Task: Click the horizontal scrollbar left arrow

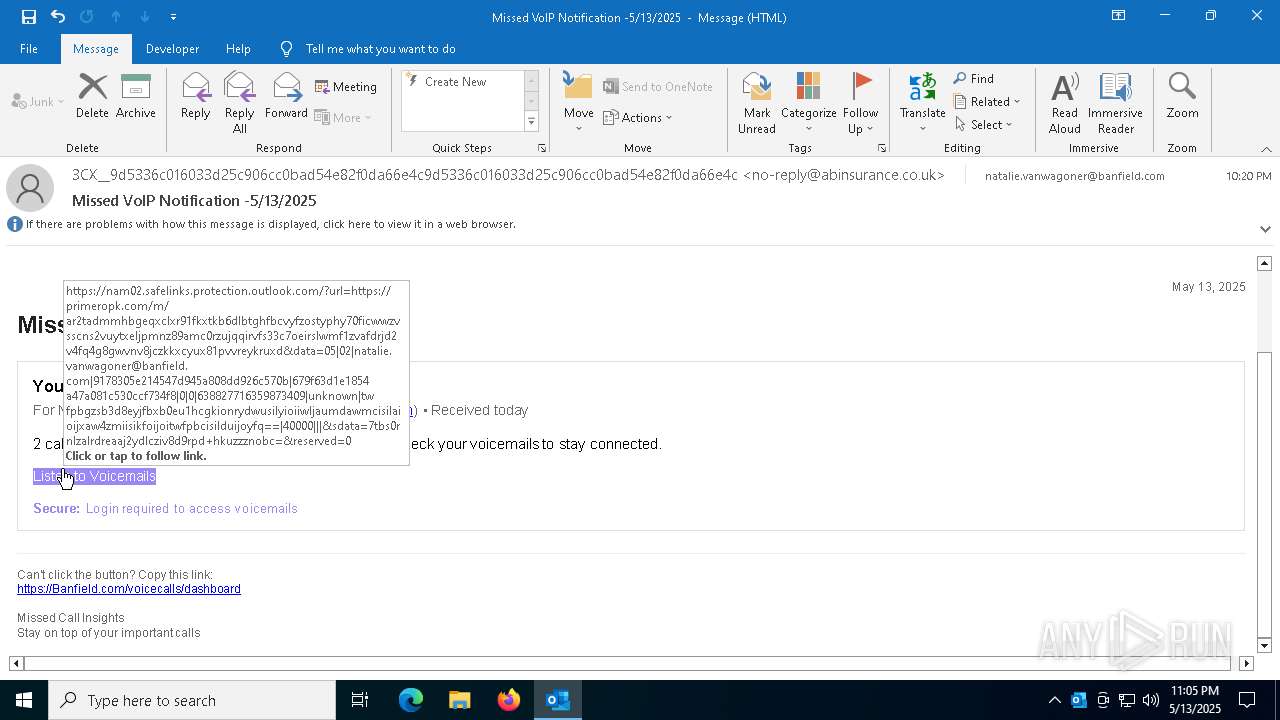Action: tap(16, 663)
